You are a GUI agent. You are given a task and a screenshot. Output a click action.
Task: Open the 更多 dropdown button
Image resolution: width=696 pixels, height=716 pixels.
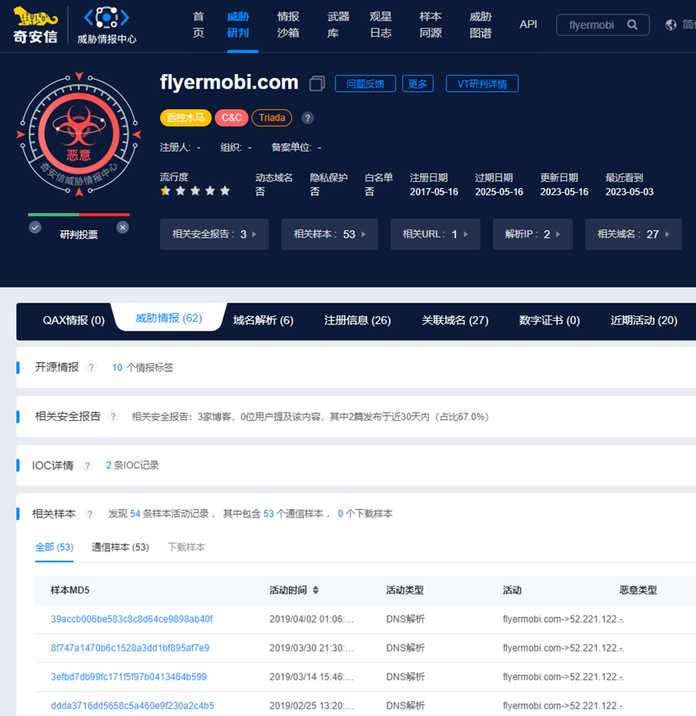[417, 84]
